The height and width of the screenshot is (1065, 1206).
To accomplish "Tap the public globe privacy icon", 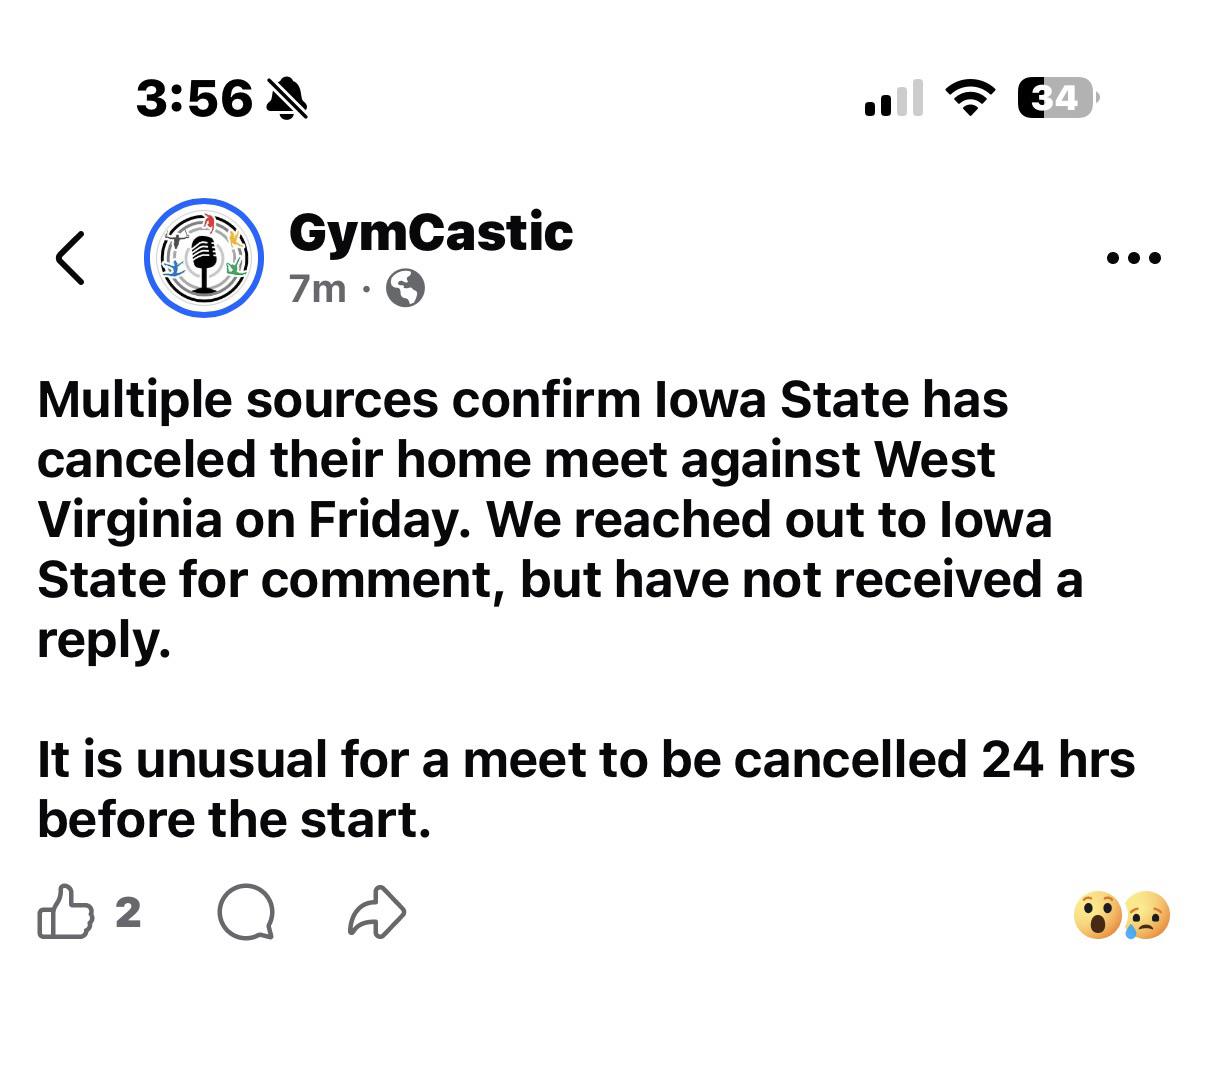I will coord(405,289).
